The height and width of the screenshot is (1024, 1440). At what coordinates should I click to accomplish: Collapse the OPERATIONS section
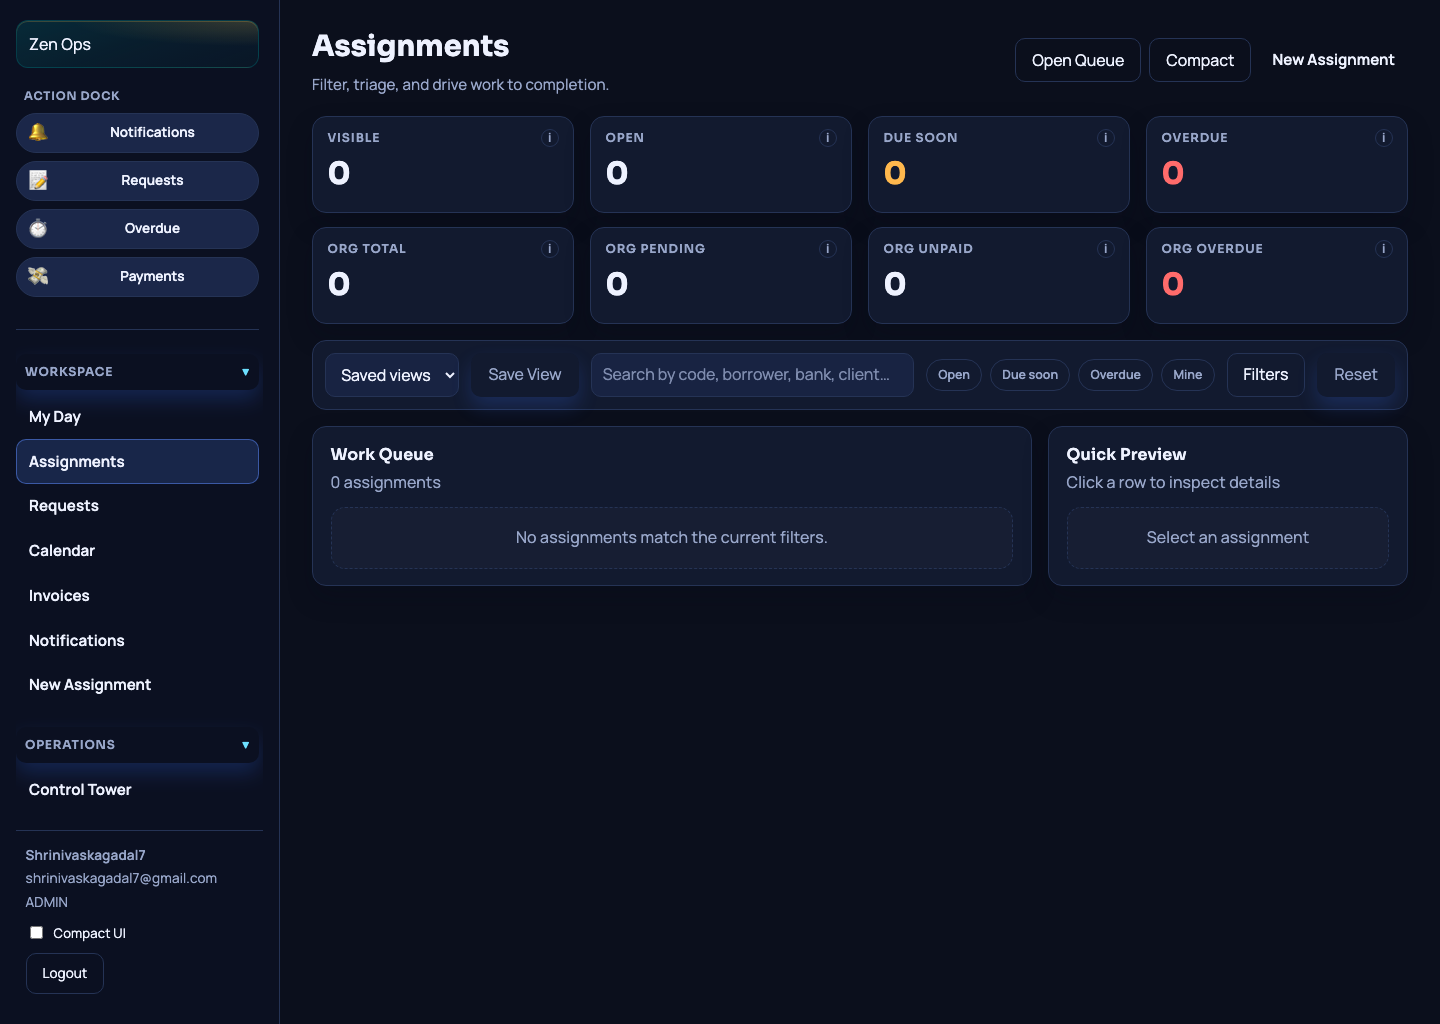[246, 744]
